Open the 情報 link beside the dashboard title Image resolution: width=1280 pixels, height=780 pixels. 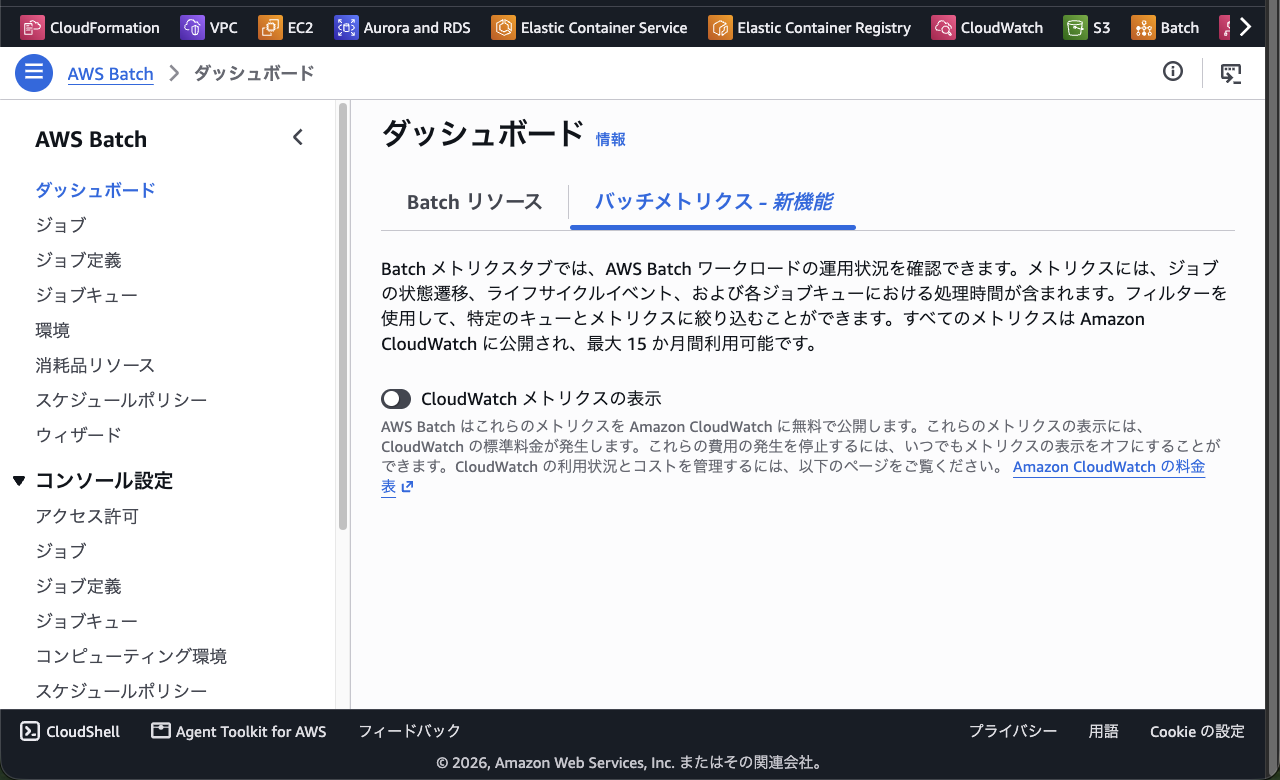point(610,139)
